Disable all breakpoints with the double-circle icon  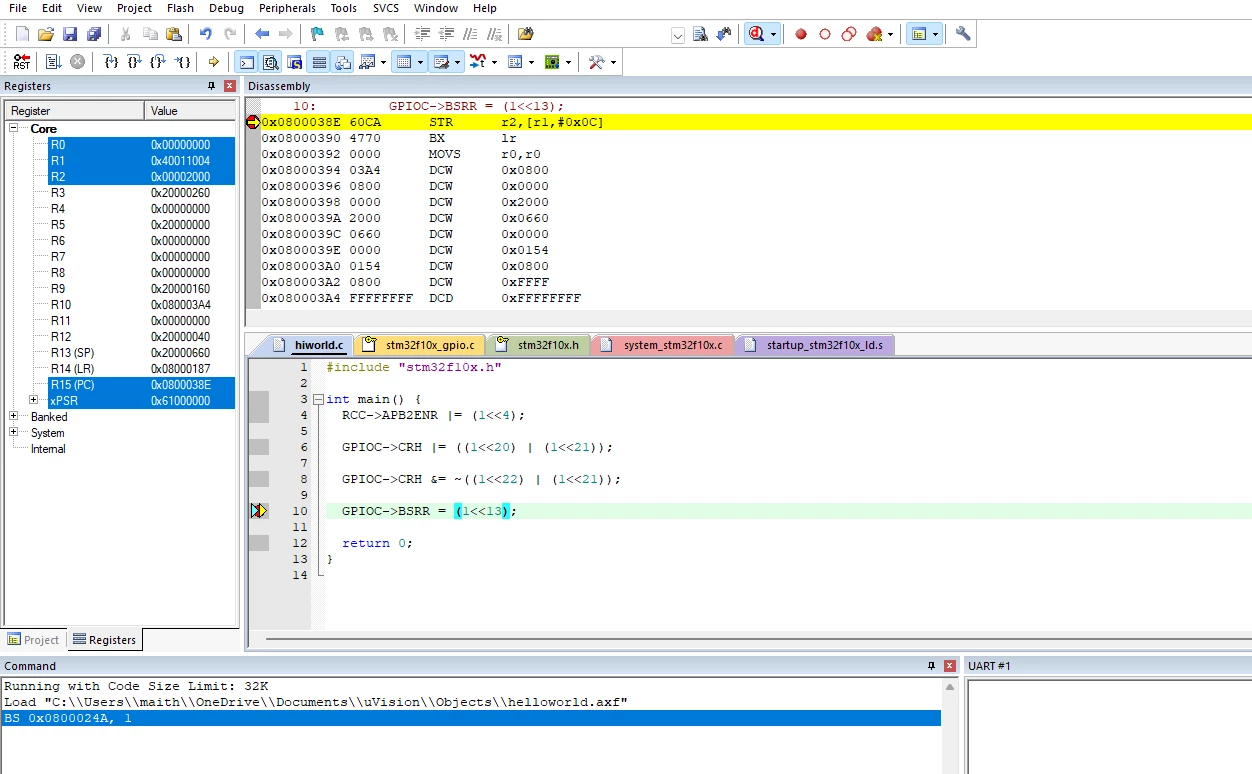[x=849, y=34]
